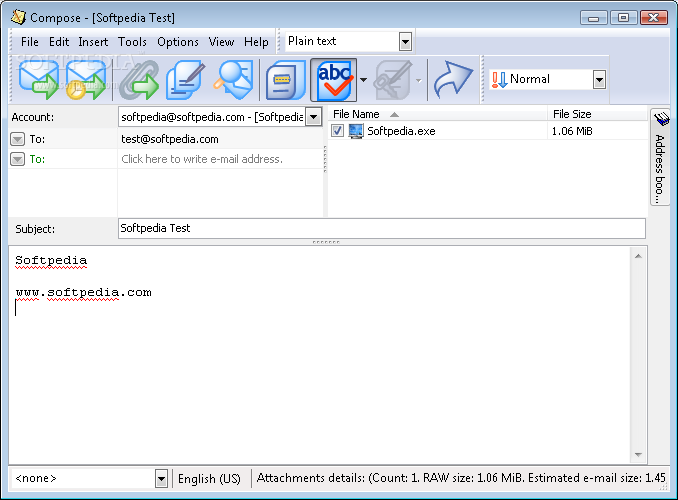Click the Subject: label

click(x=35, y=229)
